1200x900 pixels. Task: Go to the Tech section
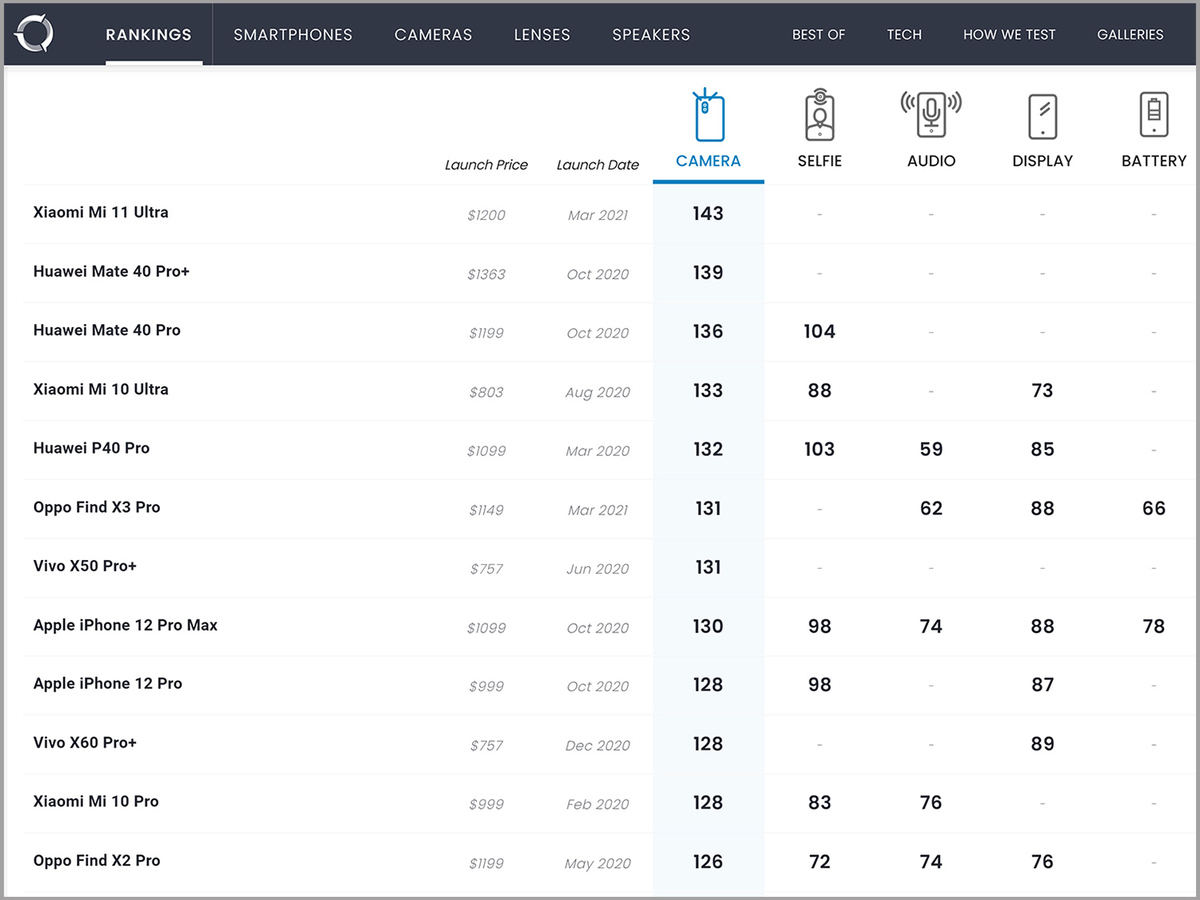(x=904, y=34)
